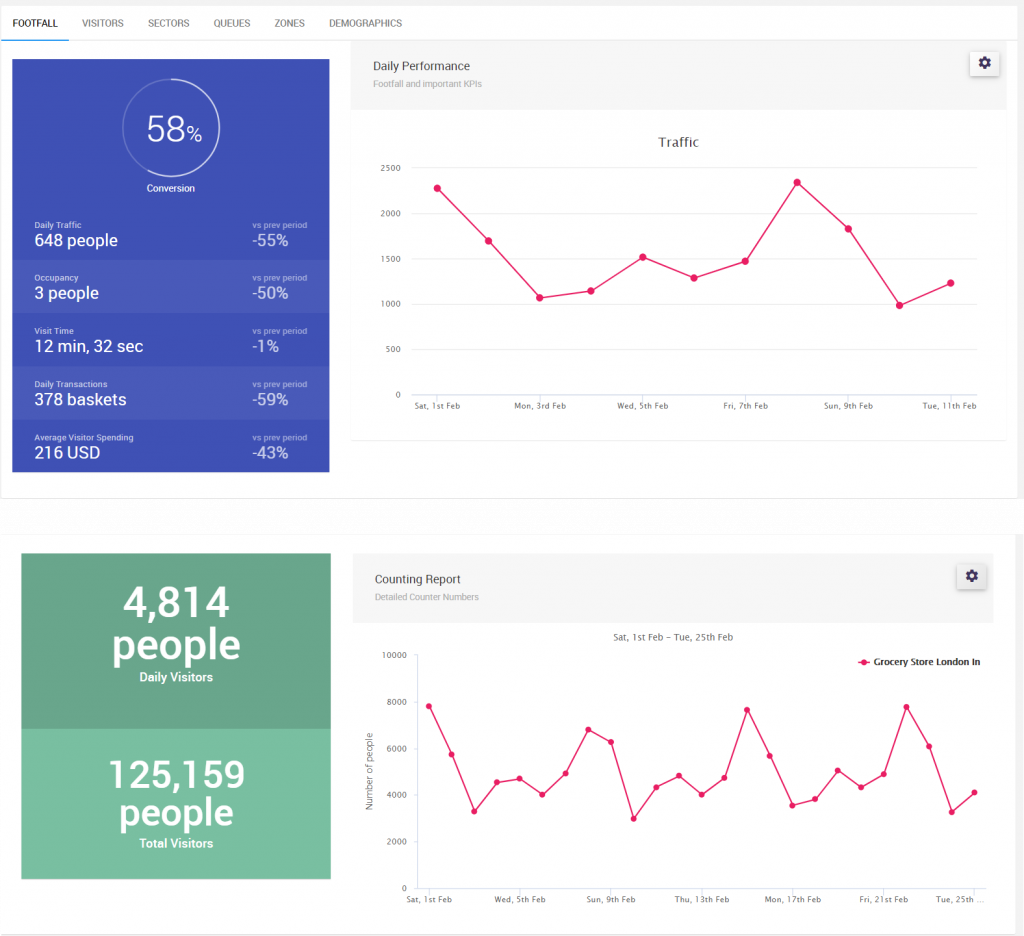This screenshot has width=1024, height=936.
Task: Click the 4,814 Daily Visitors tile
Action: pyautogui.click(x=176, y=641)
